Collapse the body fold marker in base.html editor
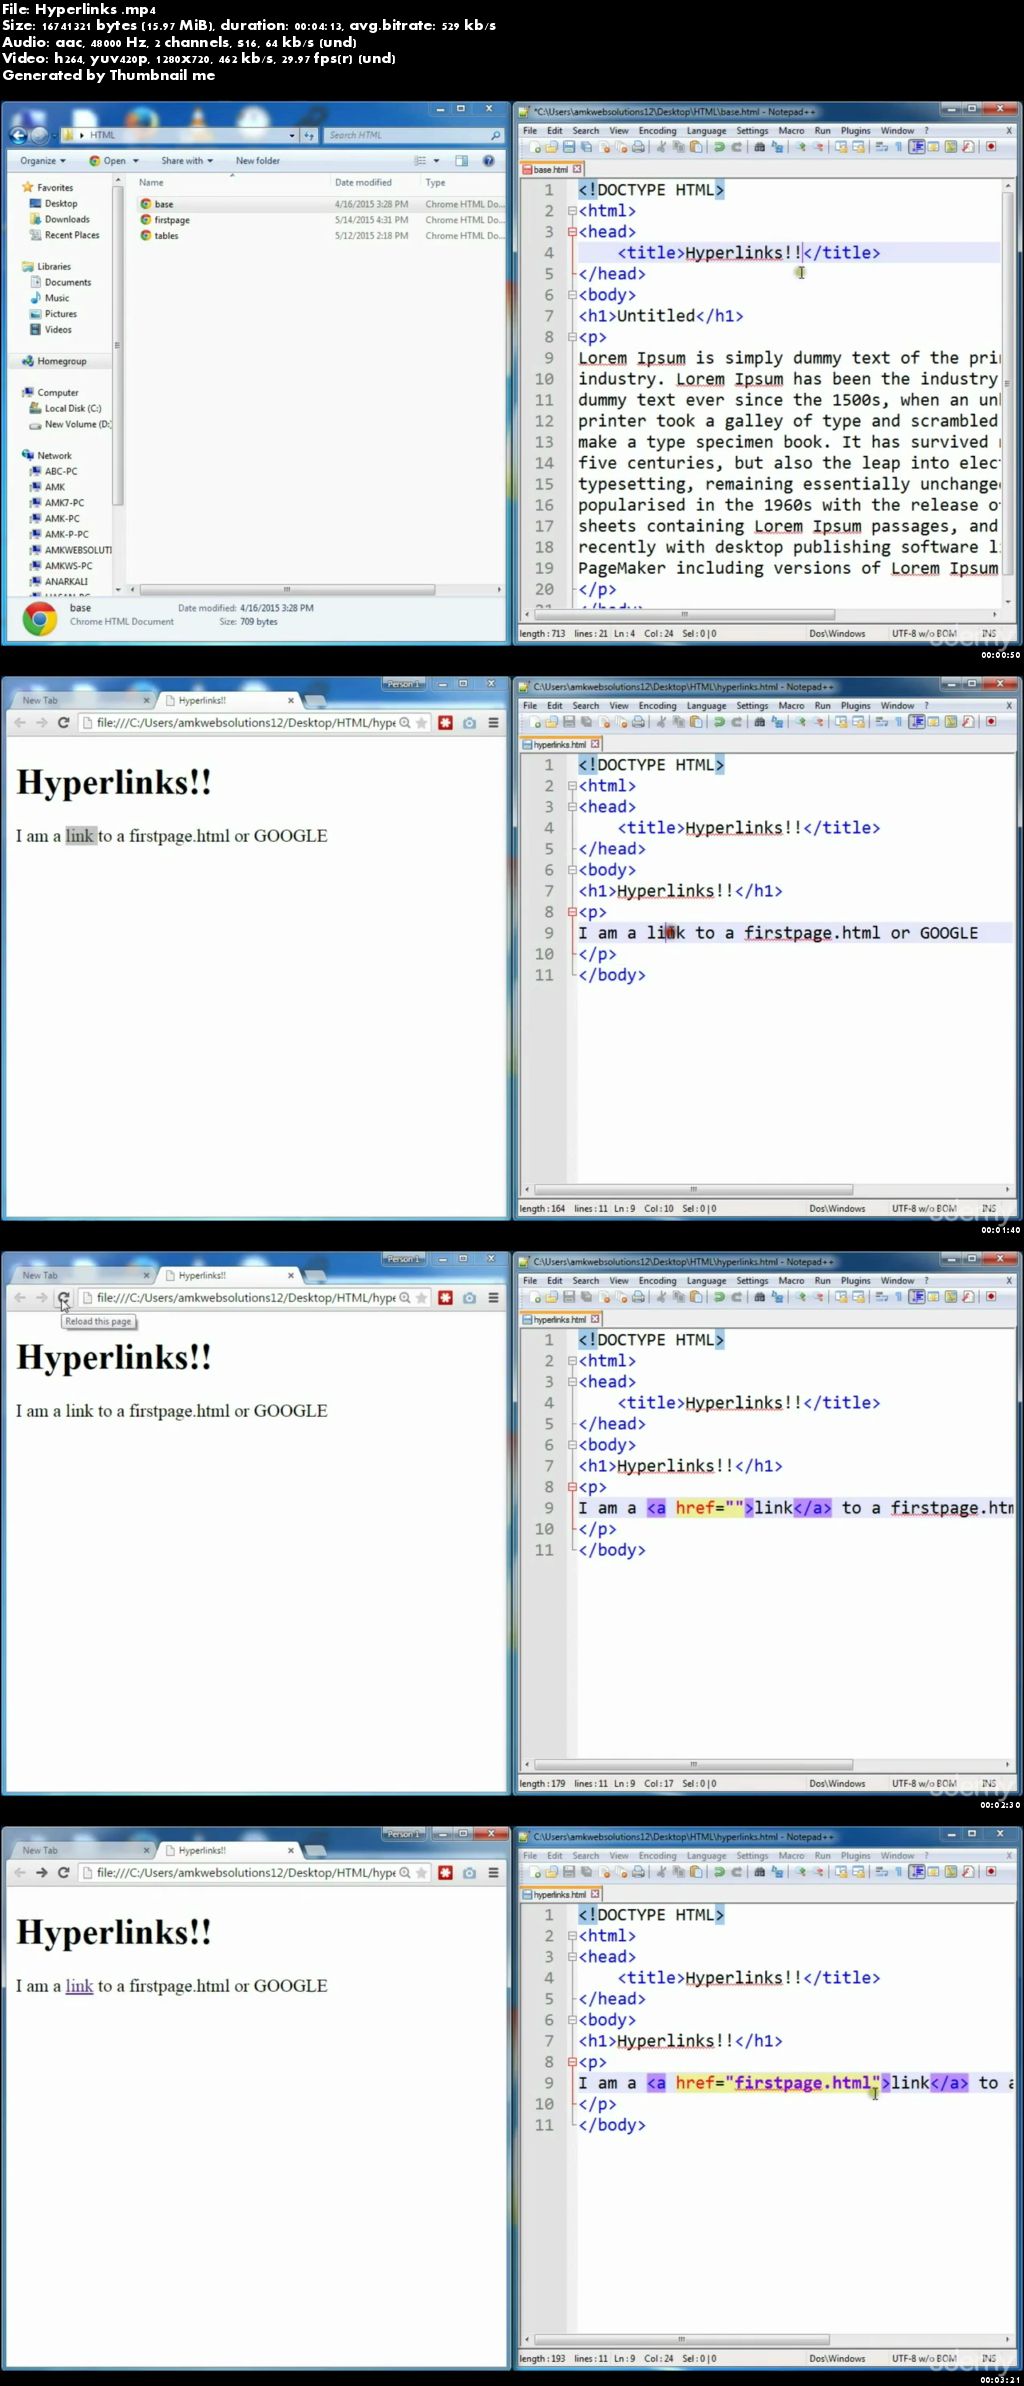 click(x=572, y=295)
